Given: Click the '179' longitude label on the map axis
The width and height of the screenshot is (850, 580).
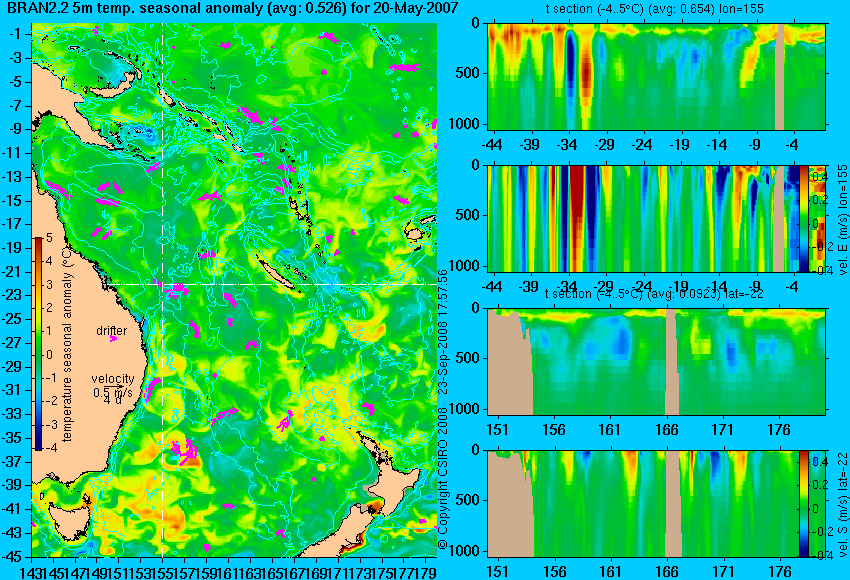Looking at the screenshot, I should pos(426,571).
